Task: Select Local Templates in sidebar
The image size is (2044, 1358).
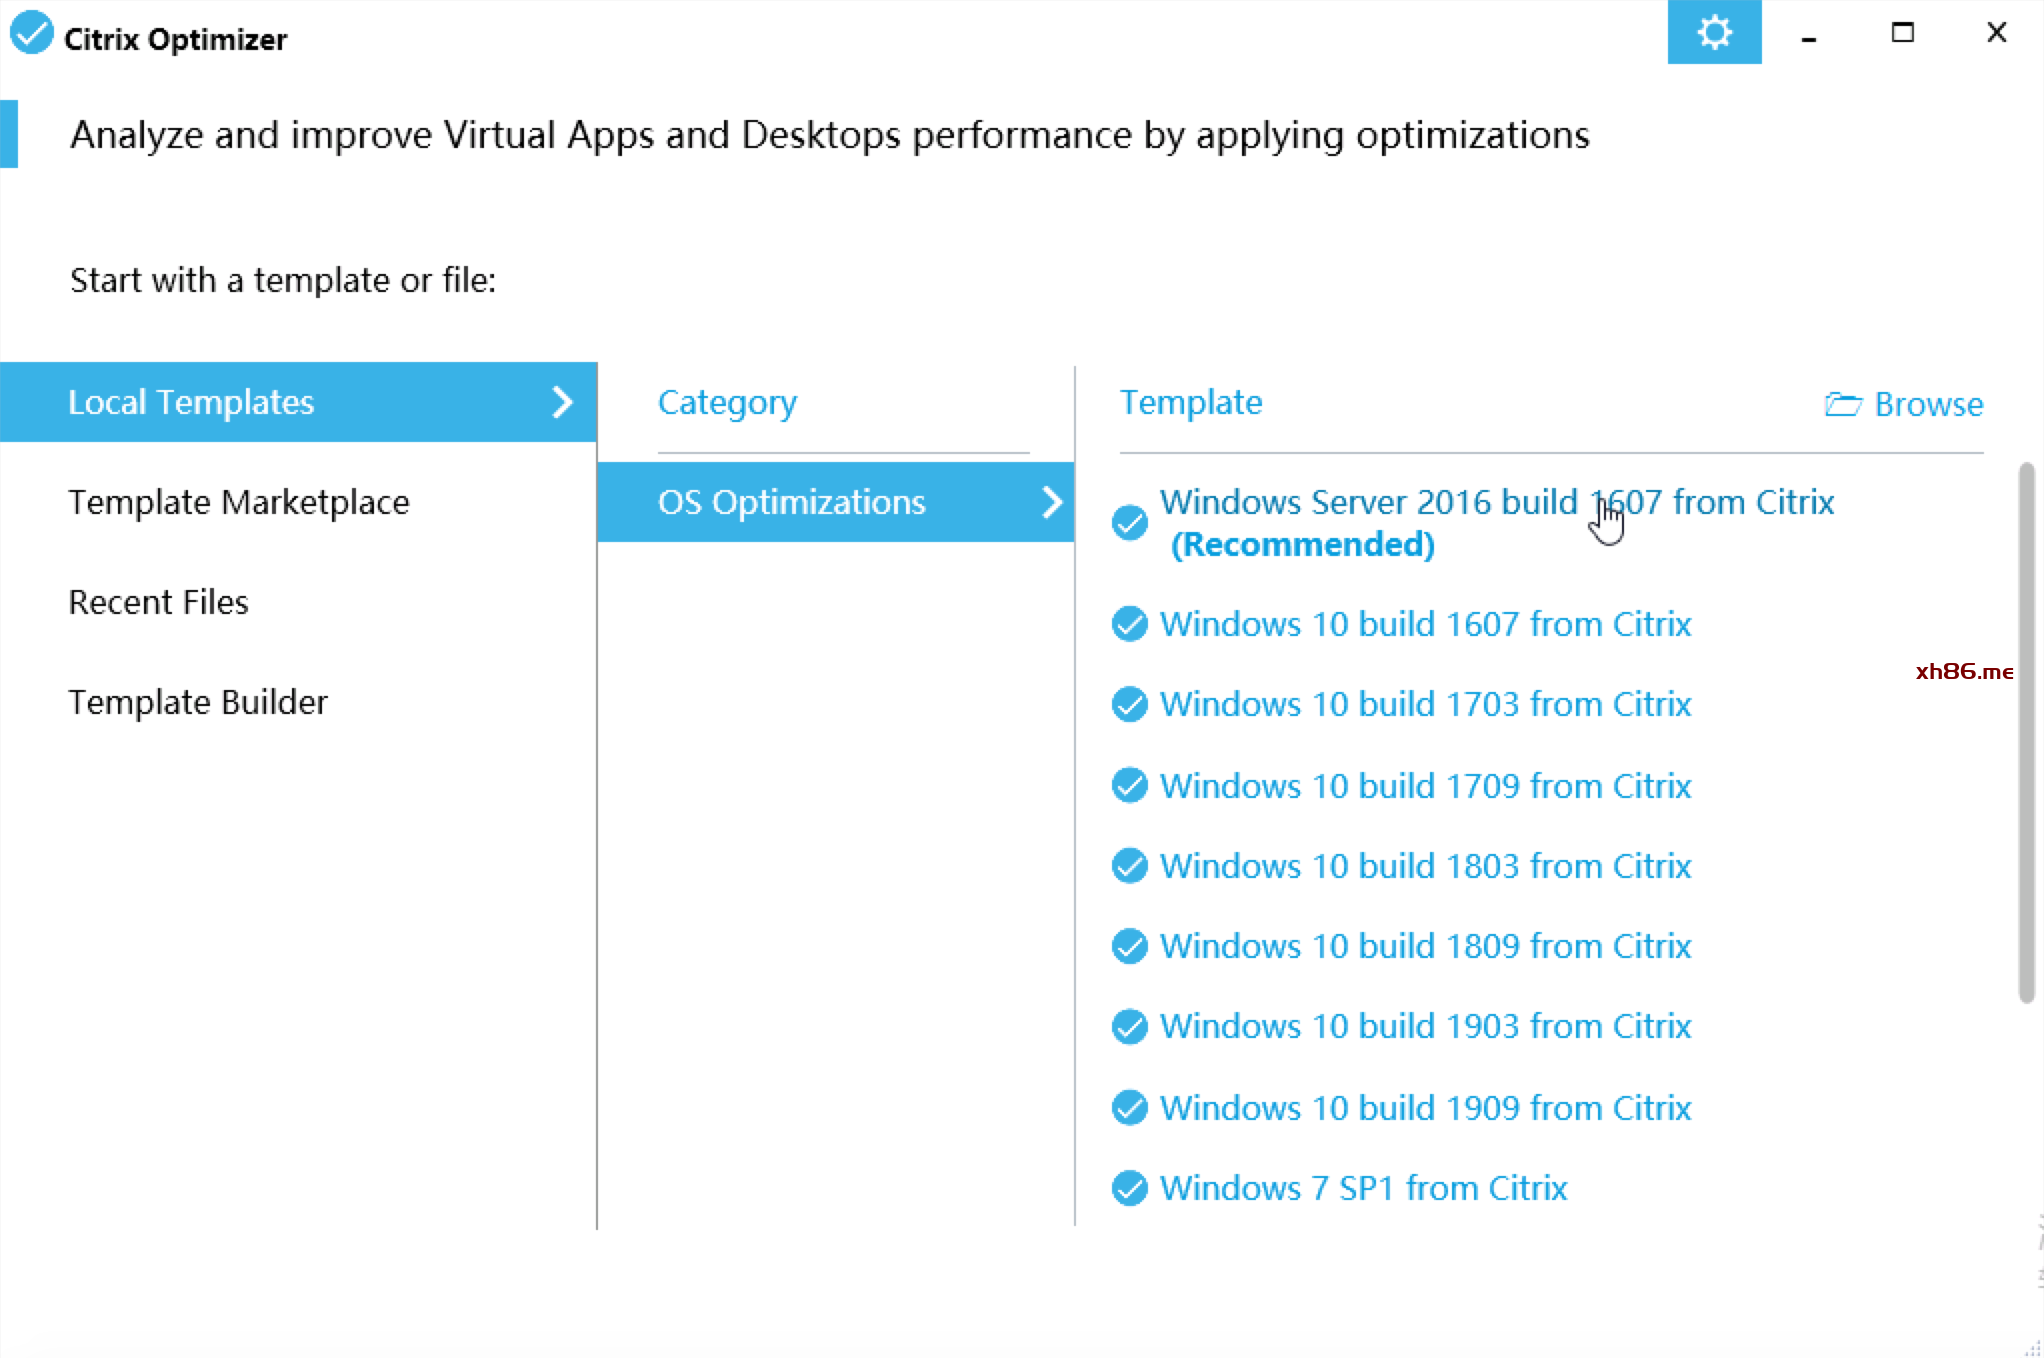Action: point(298,402)
